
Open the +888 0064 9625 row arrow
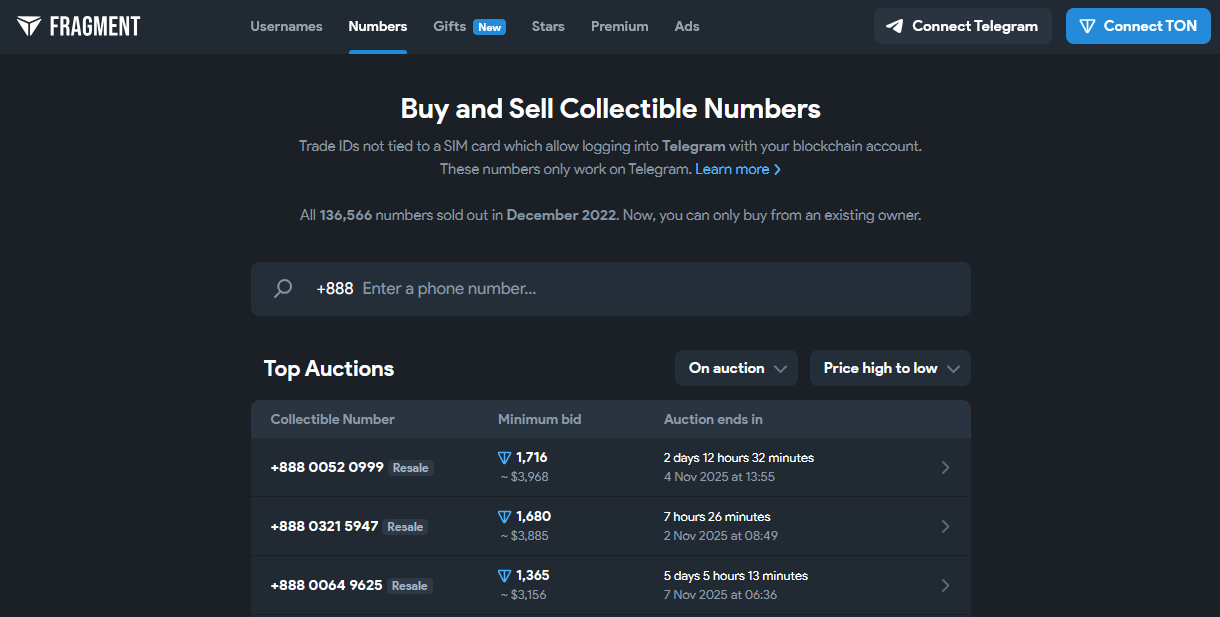click(945, 585)
